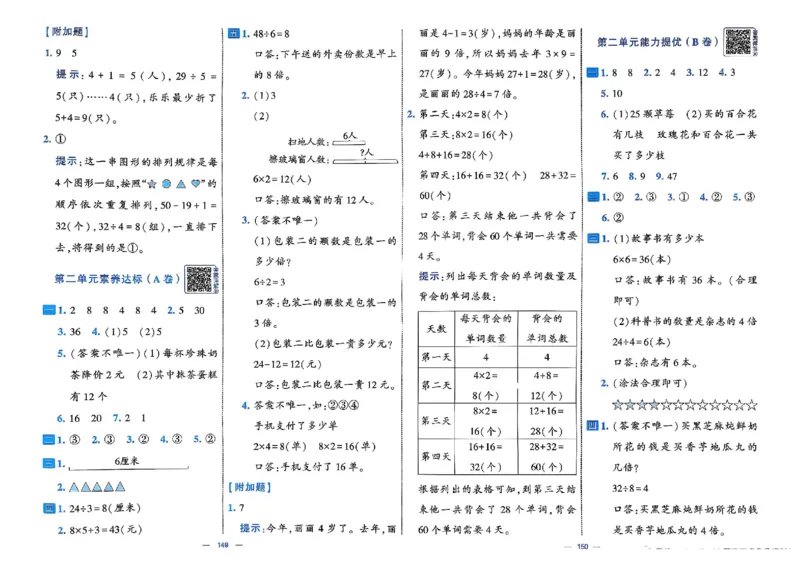800x566 pixels.
Task: Click the table header 背会的单词总数
Action: 547,329
